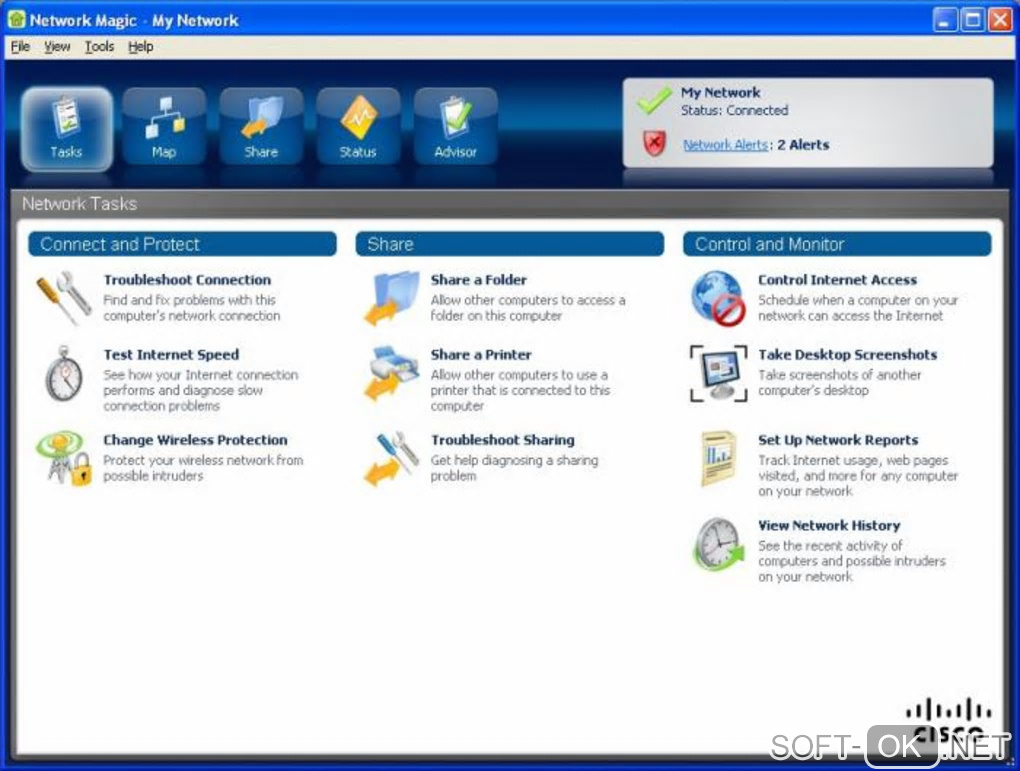This screenshot has width=1020, height=771.
Task: Start the Test Internet Speed task
Action: (x=171, y=355)
